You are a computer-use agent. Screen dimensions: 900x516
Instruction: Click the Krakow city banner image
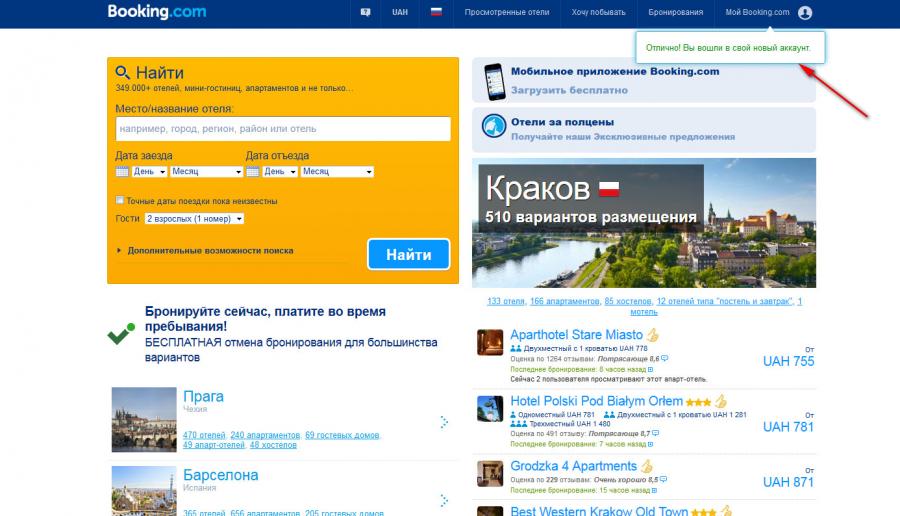pos(644,223)
